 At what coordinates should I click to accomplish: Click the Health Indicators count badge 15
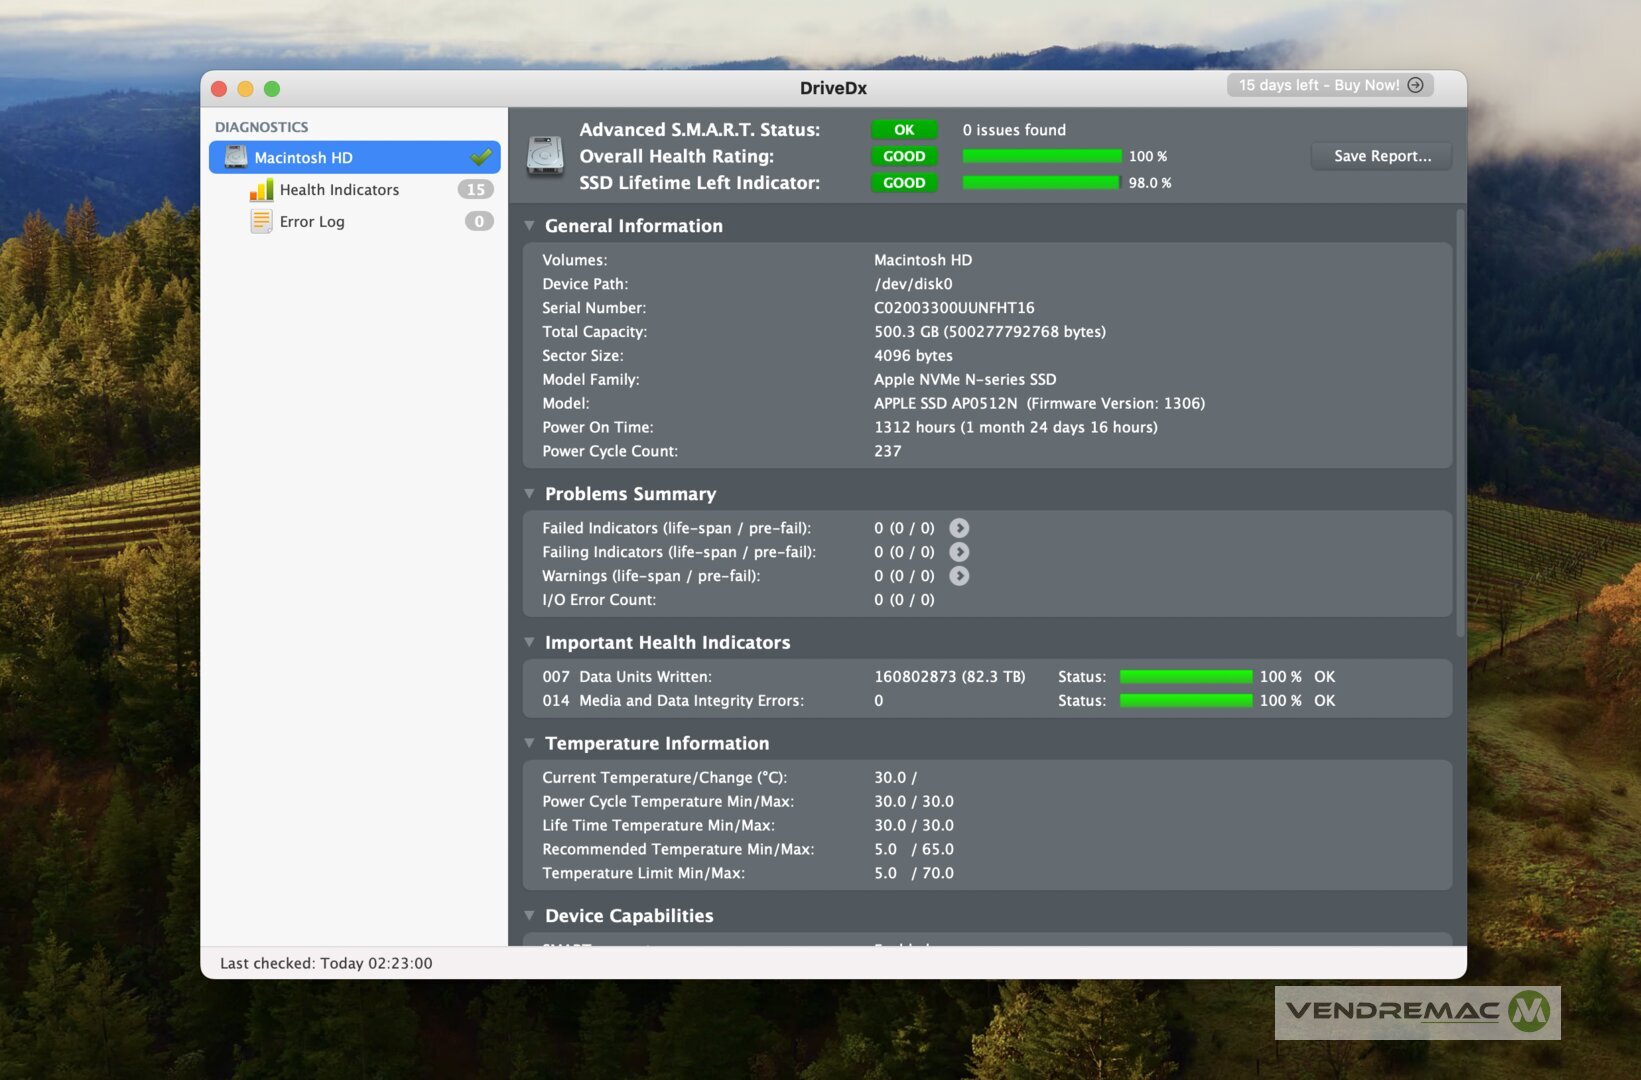(x=476, y=190)
